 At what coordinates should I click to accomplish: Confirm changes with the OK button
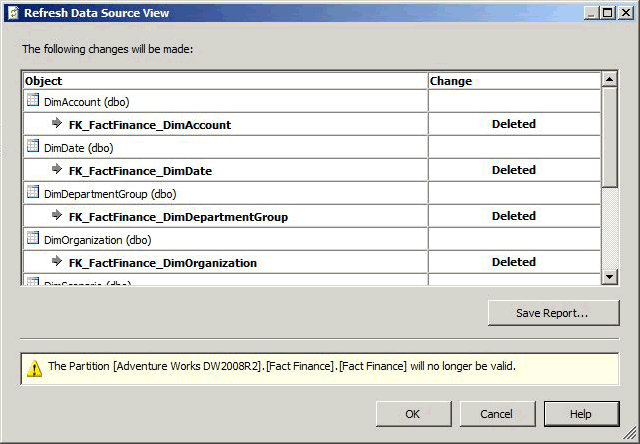(x=413, y=414)
